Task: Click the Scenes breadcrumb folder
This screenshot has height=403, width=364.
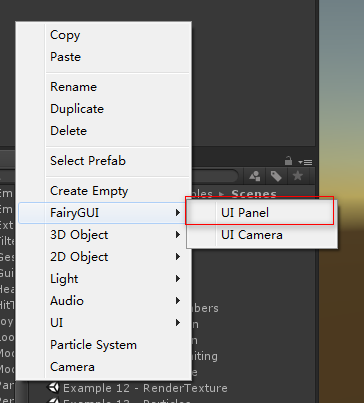Action: (x=254, y=194)
